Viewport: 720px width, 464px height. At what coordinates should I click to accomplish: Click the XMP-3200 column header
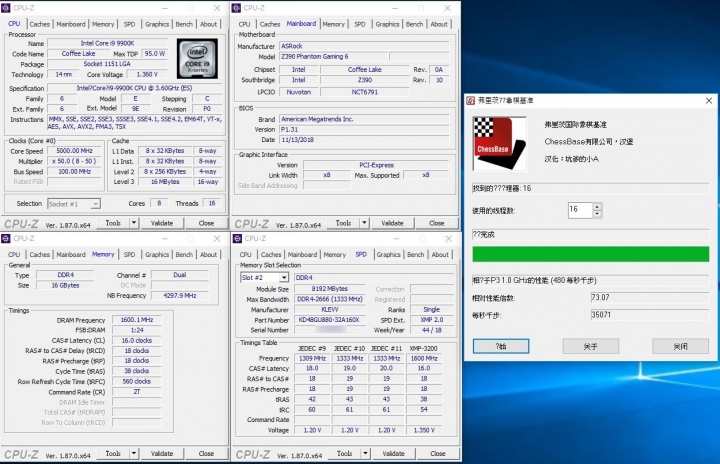pos(423,348)
